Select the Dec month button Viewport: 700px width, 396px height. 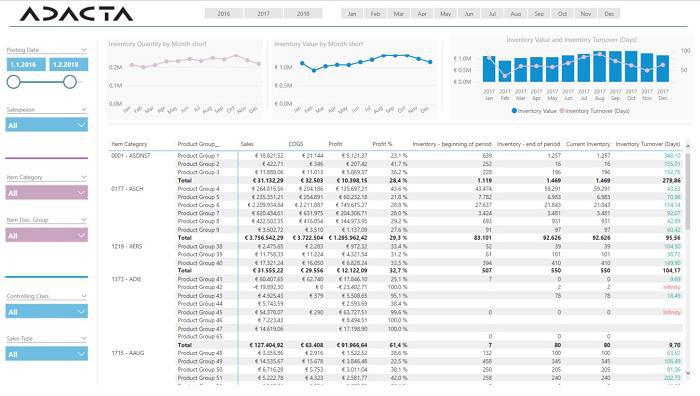[x=609, y=14]
